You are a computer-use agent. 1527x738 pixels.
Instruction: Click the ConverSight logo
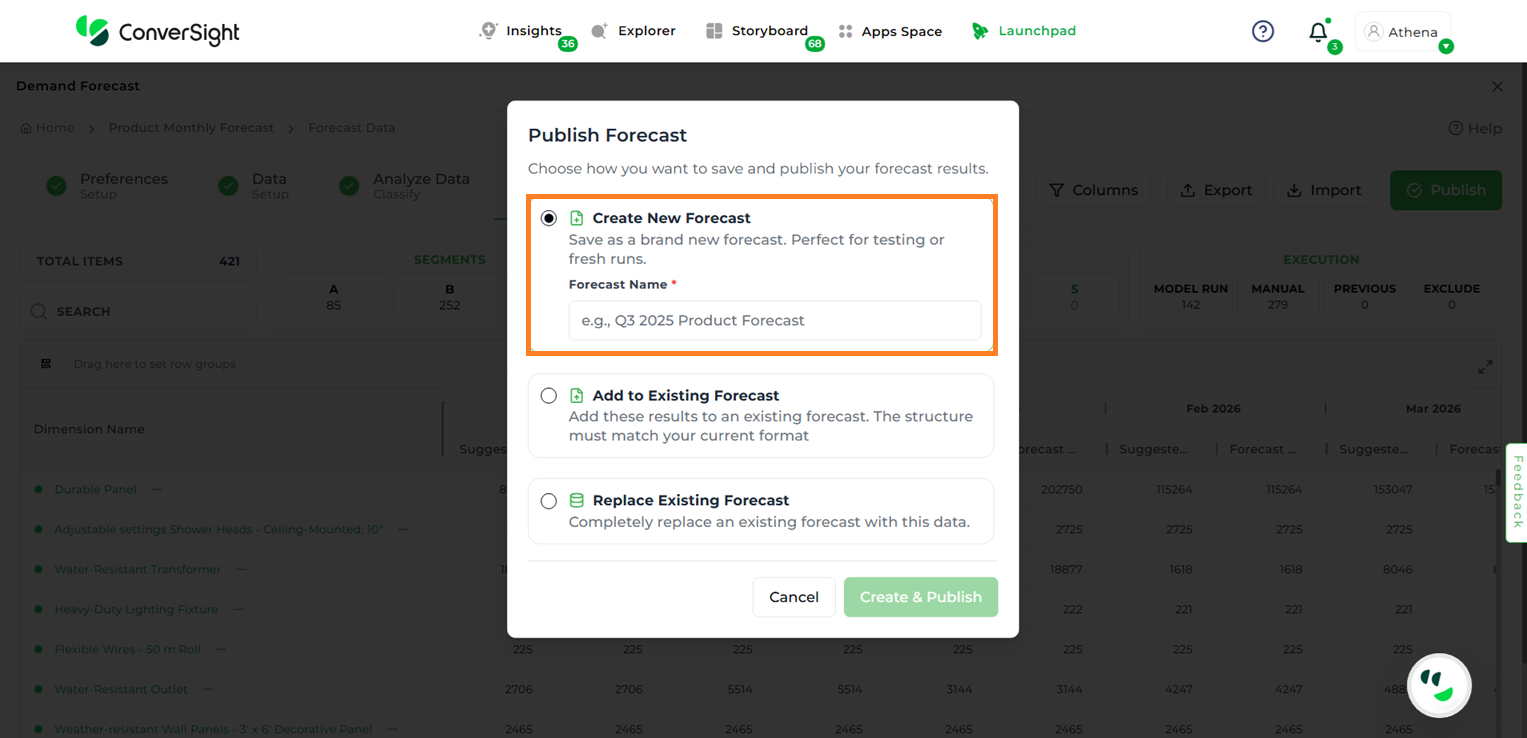pos(158,31)
